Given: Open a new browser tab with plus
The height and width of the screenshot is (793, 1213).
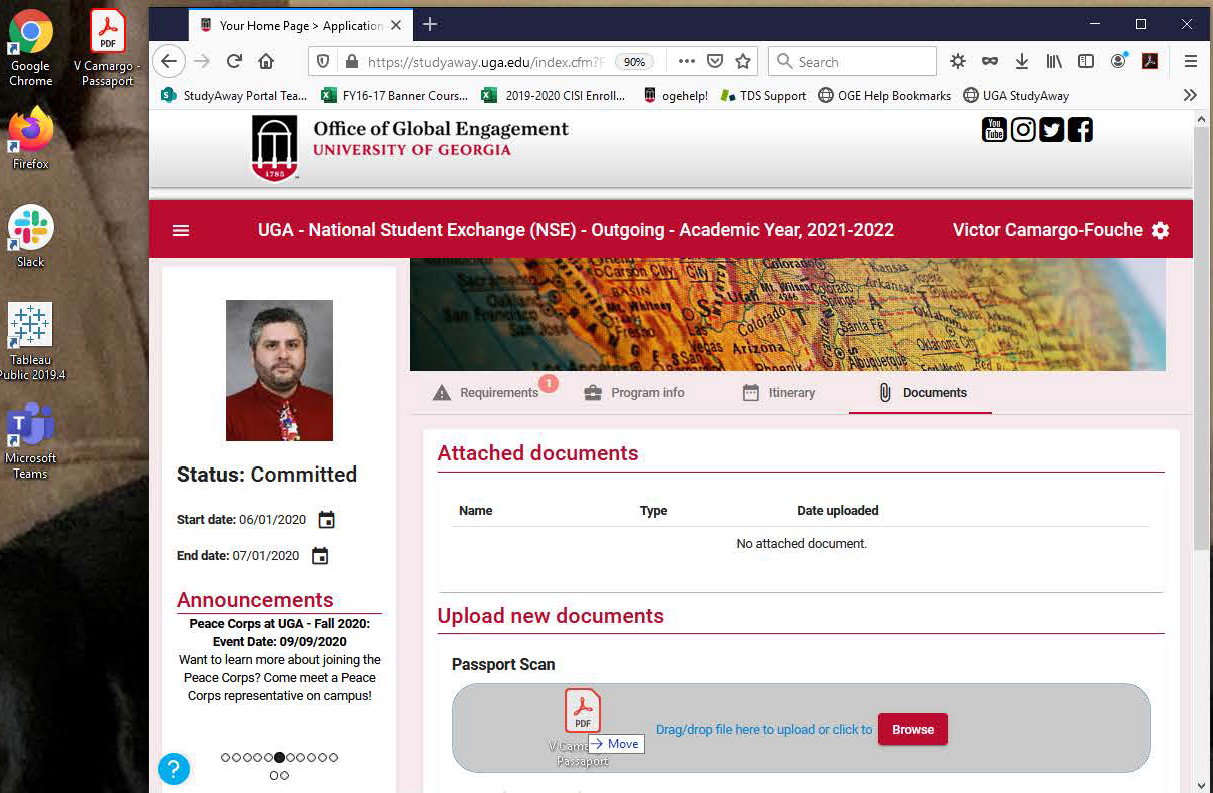Looking at the screenshot, I should 430,24.
